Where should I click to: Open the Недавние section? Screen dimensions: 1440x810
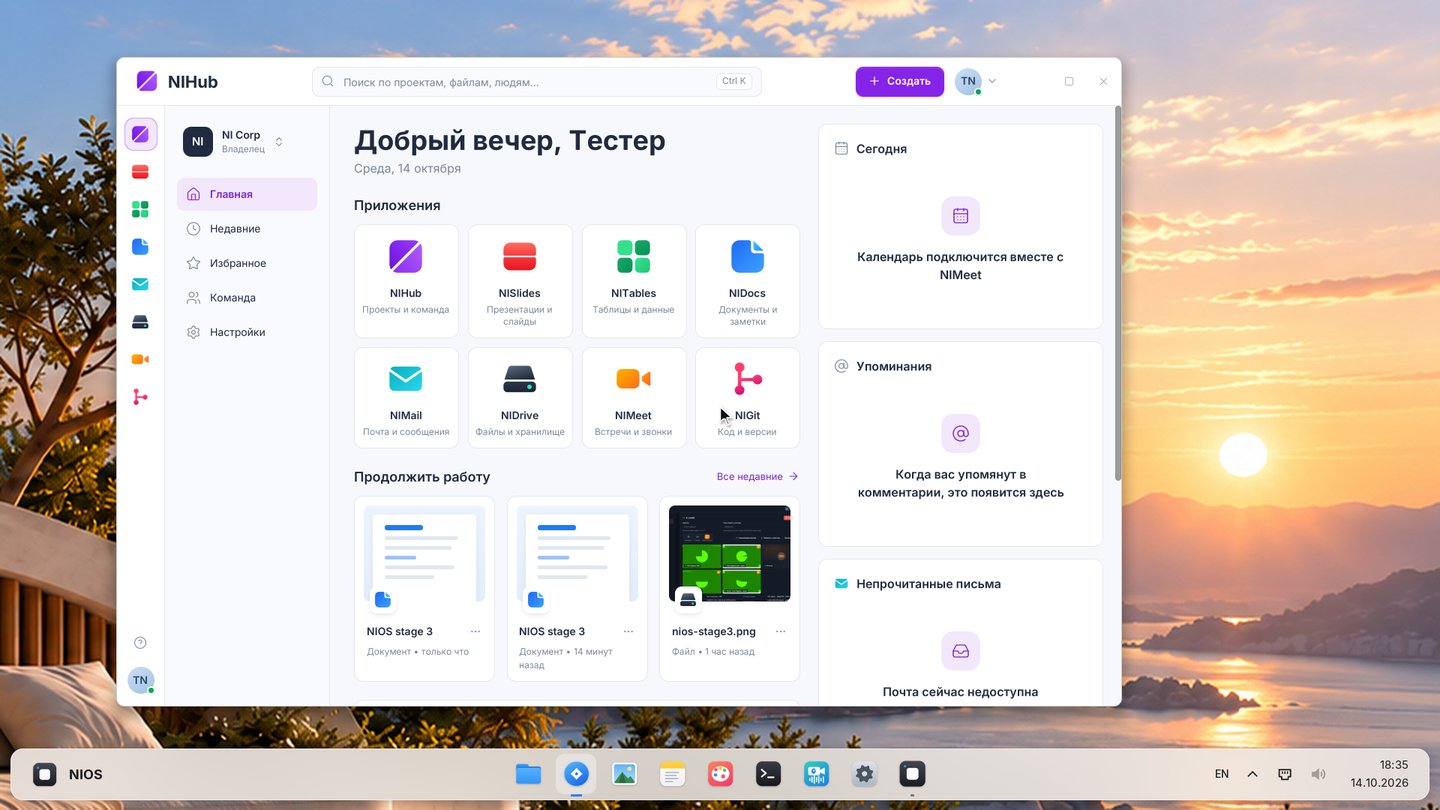[247, 229]
